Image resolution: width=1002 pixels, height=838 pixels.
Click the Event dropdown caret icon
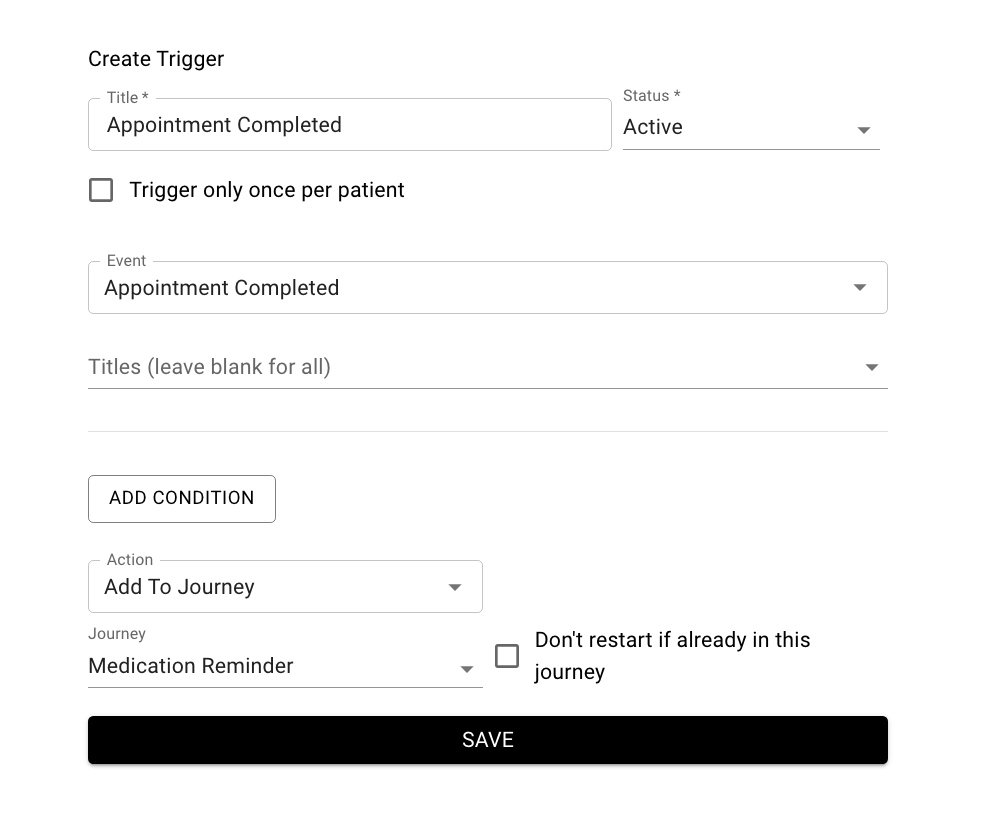click(x=860, y=287)
